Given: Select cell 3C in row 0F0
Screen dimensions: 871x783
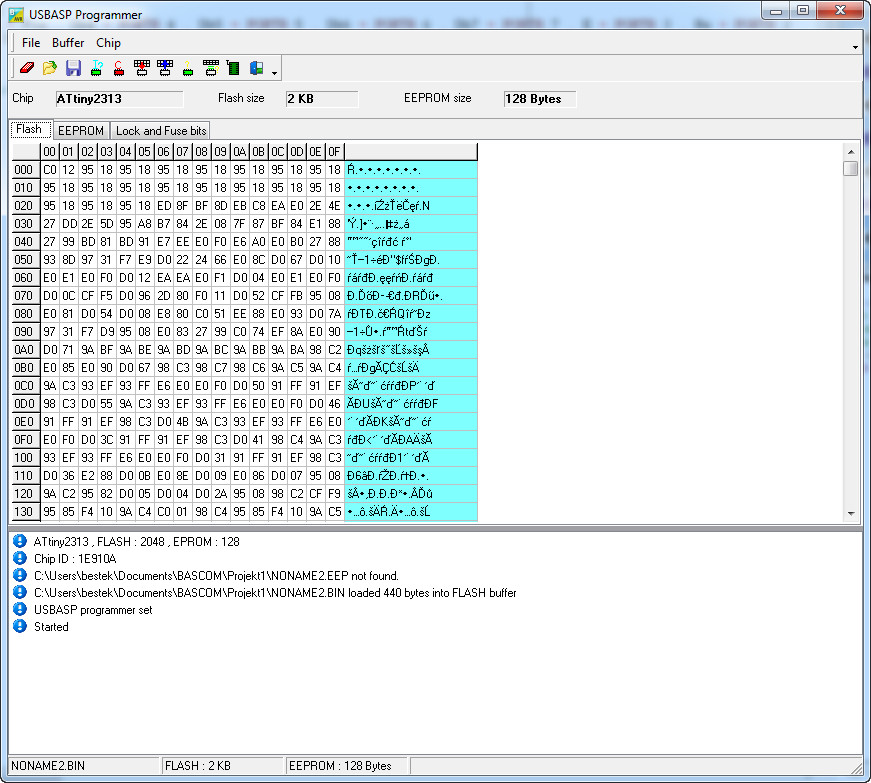Looking at the screenshot, I should 107,440.
